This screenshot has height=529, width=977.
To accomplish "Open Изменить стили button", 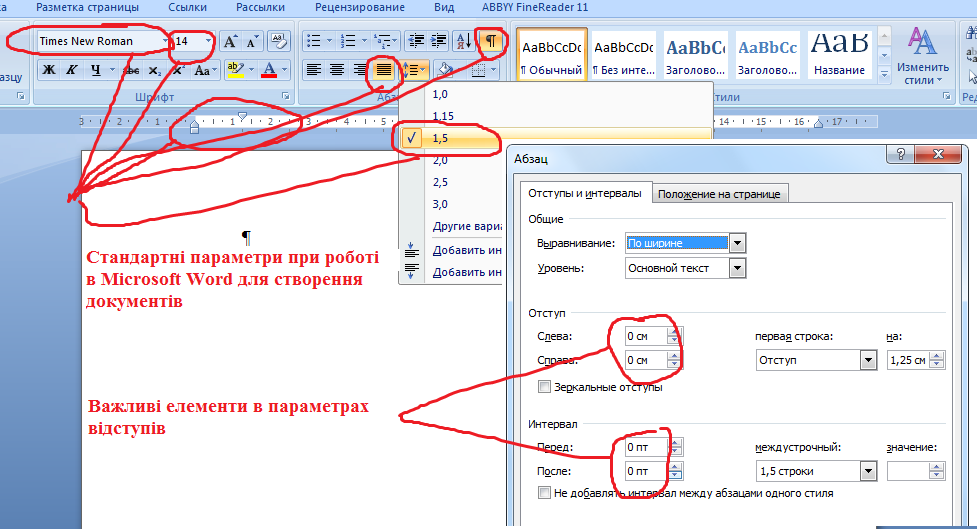I will pos(922,56).
